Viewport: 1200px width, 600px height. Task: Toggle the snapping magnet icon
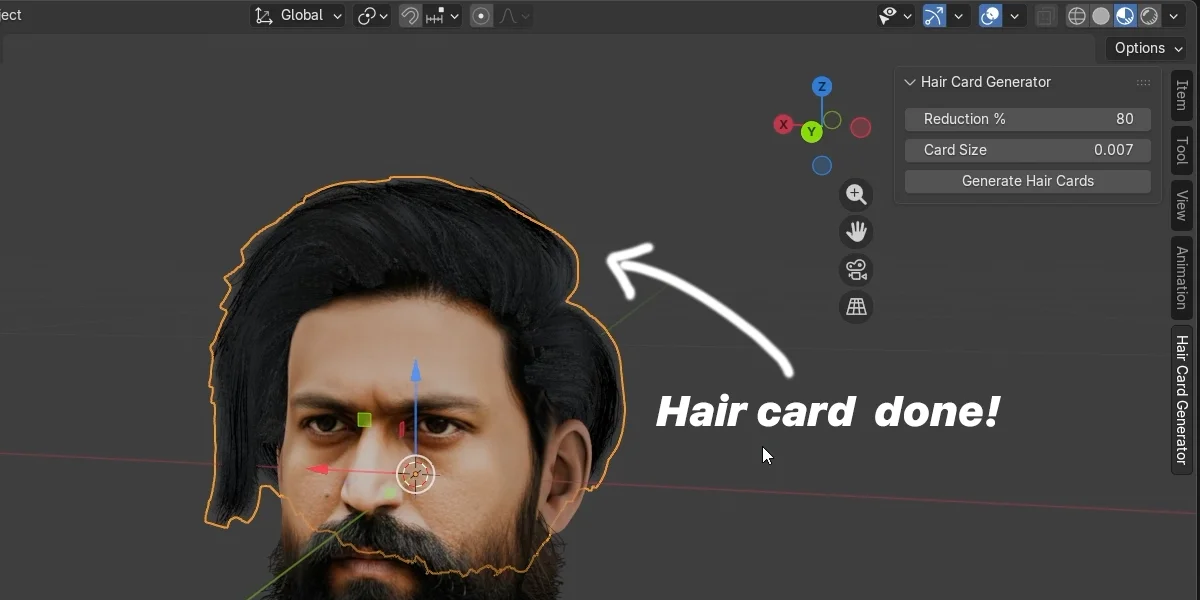click(x=410, y=15)
